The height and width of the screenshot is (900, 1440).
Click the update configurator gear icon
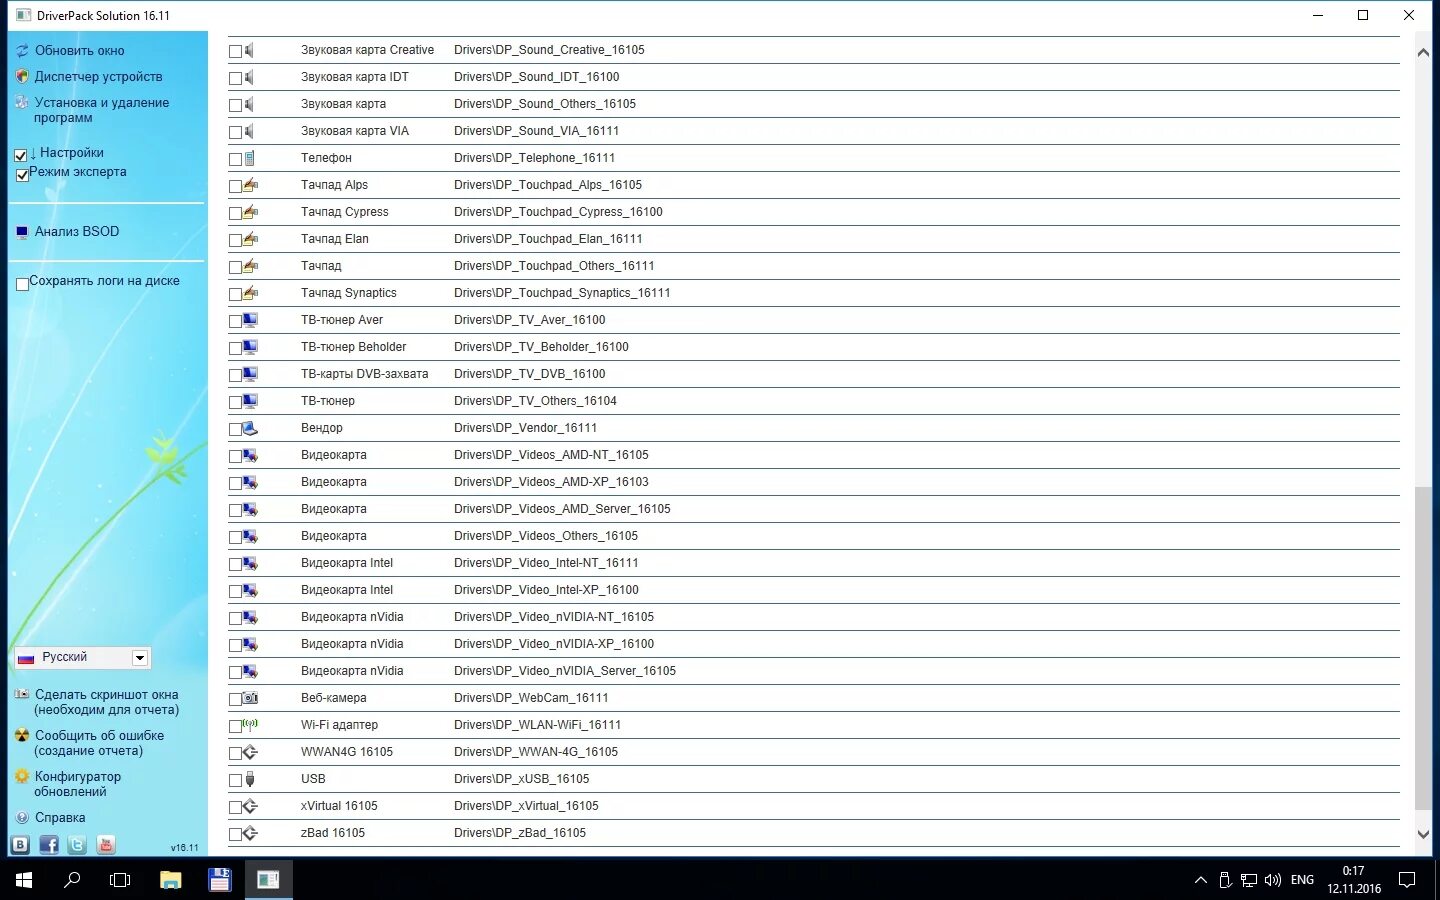click(22, 776)
